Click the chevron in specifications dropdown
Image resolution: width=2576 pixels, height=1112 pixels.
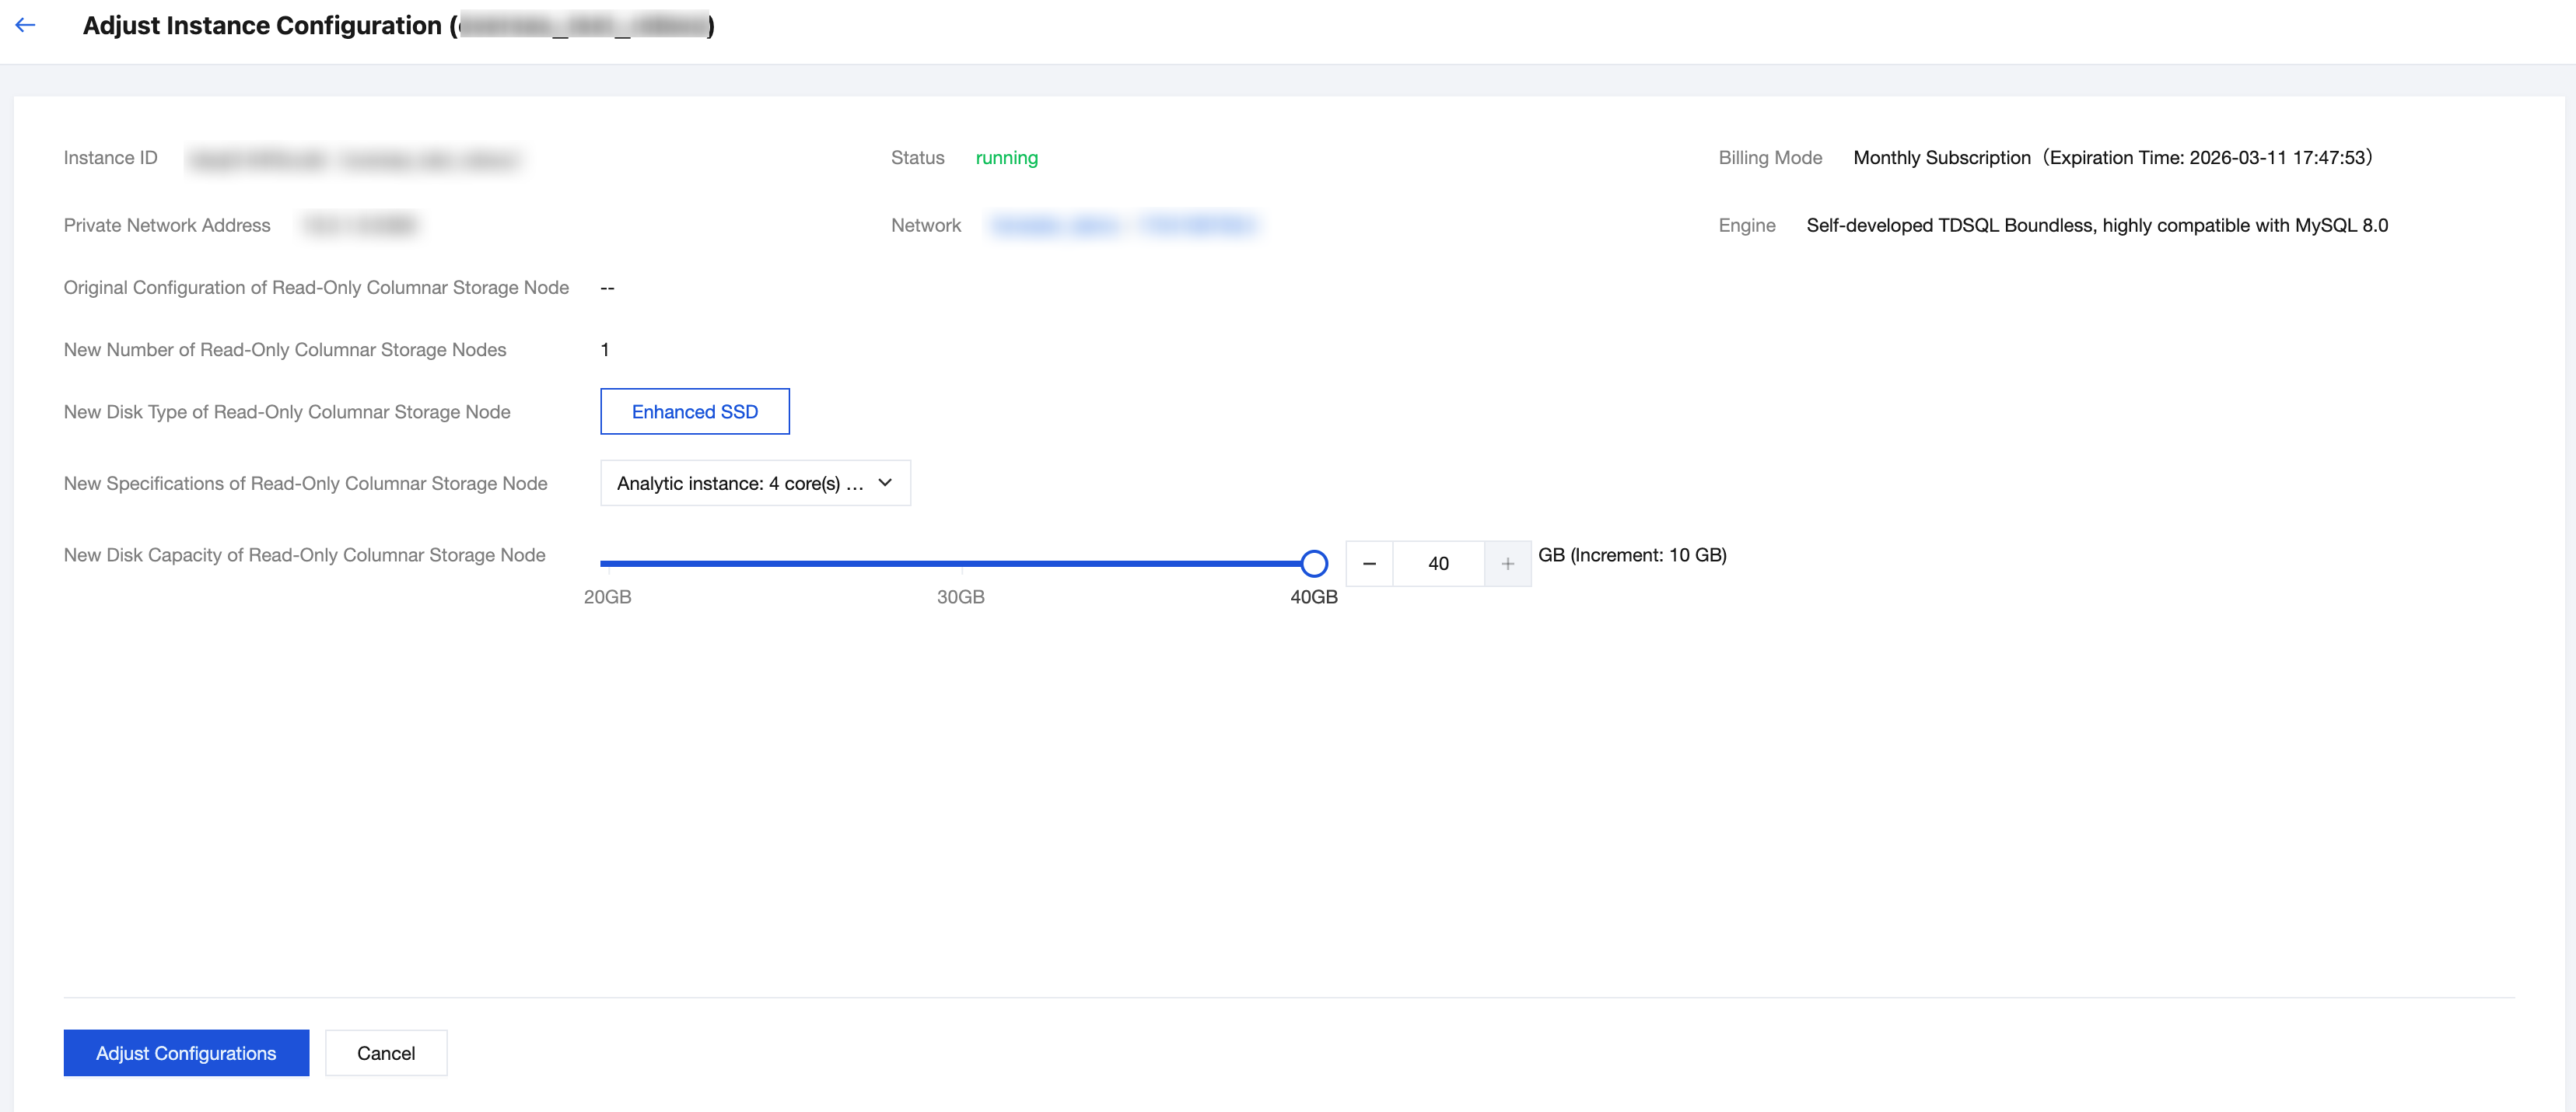pos(884,483)
